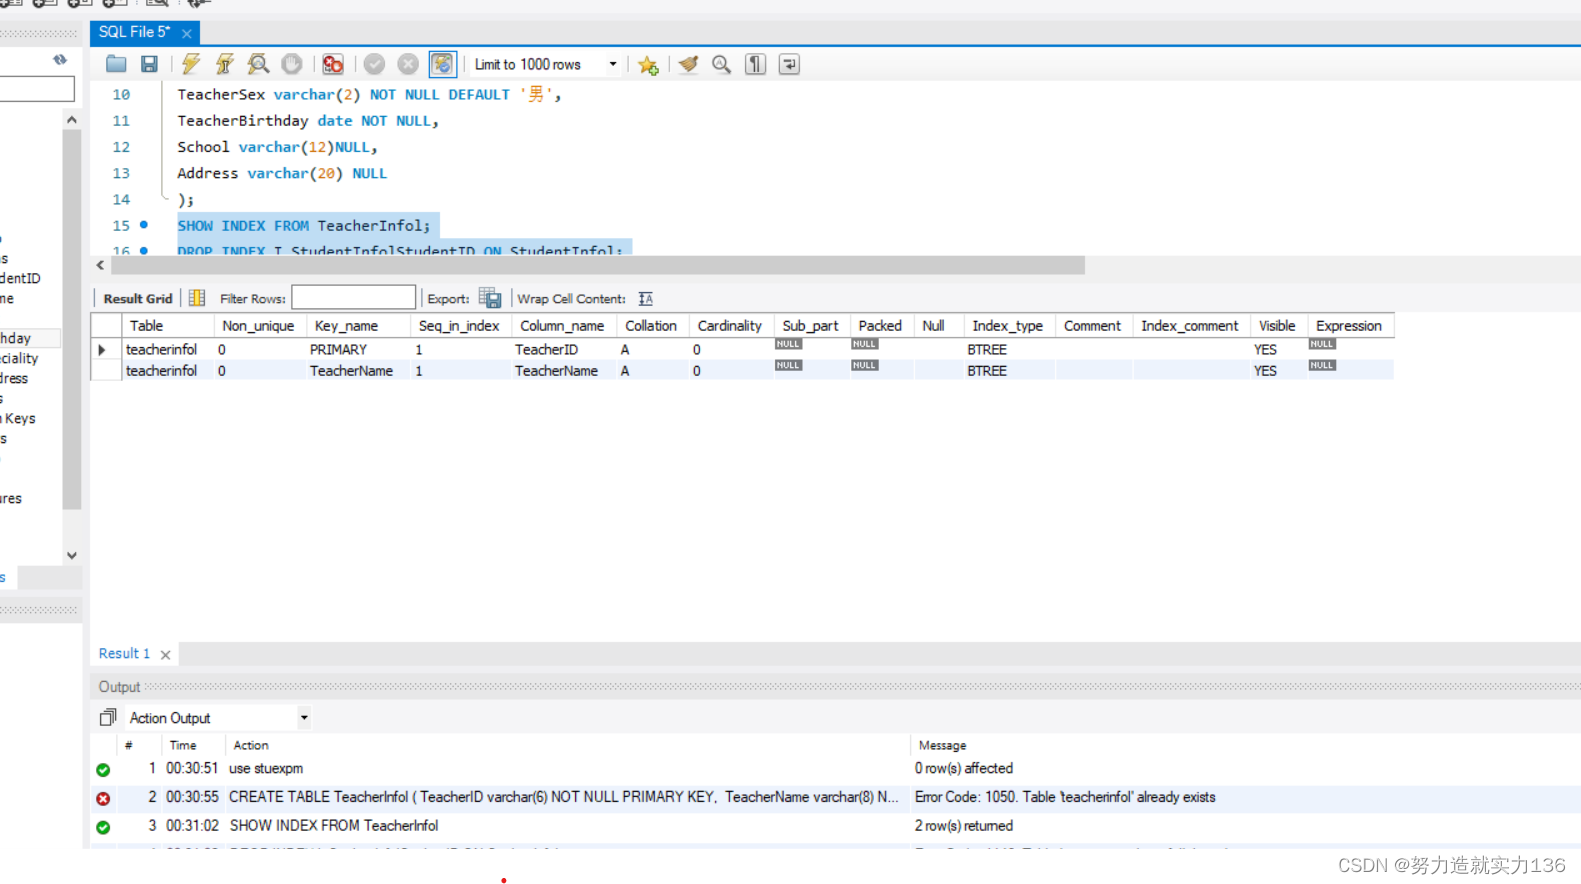The image size is (1581, 884).
Task: Sort by the Table column header
Action: 168,326
